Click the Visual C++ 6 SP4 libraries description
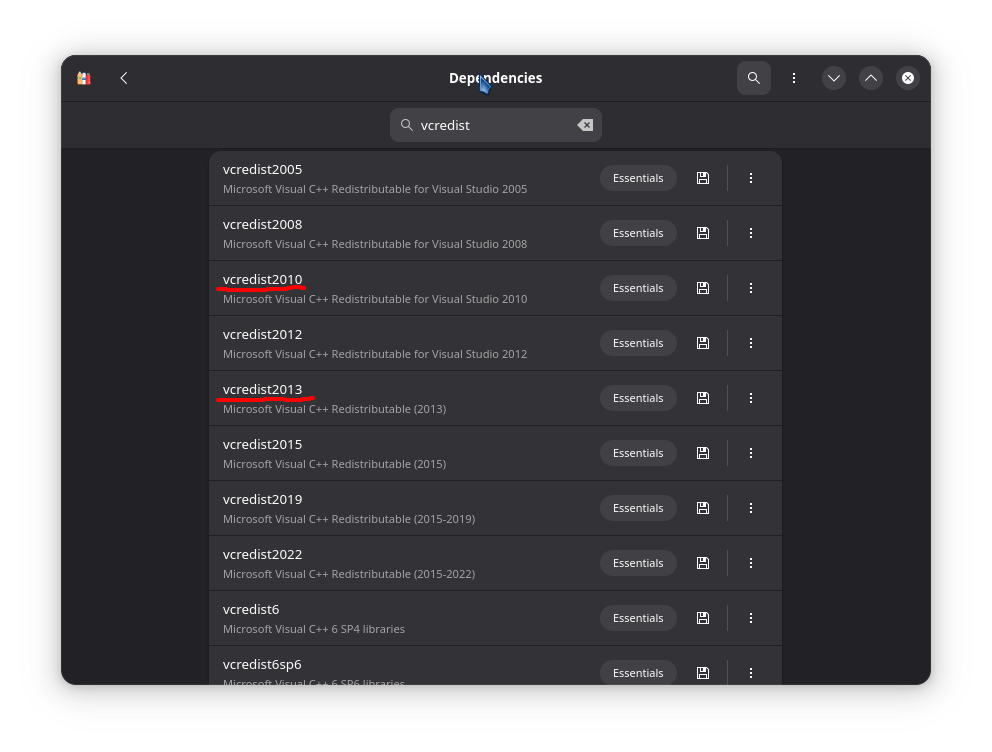Image resolution: width=992 pixels, height=752 pixels. click(x=314, y=629)
